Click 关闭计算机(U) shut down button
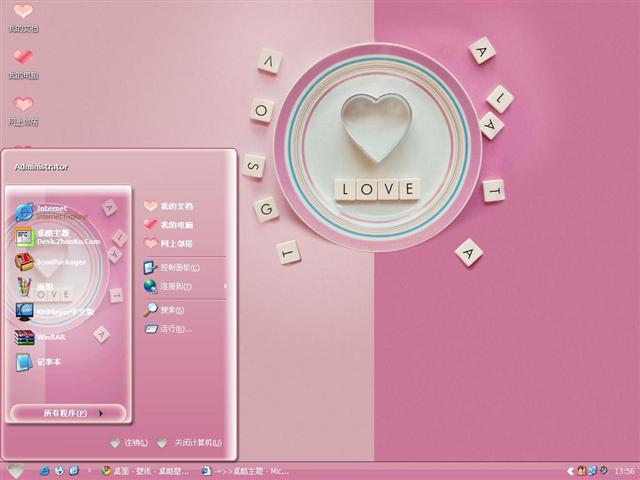Screen dimensions: 640x480 pos(190,442)
